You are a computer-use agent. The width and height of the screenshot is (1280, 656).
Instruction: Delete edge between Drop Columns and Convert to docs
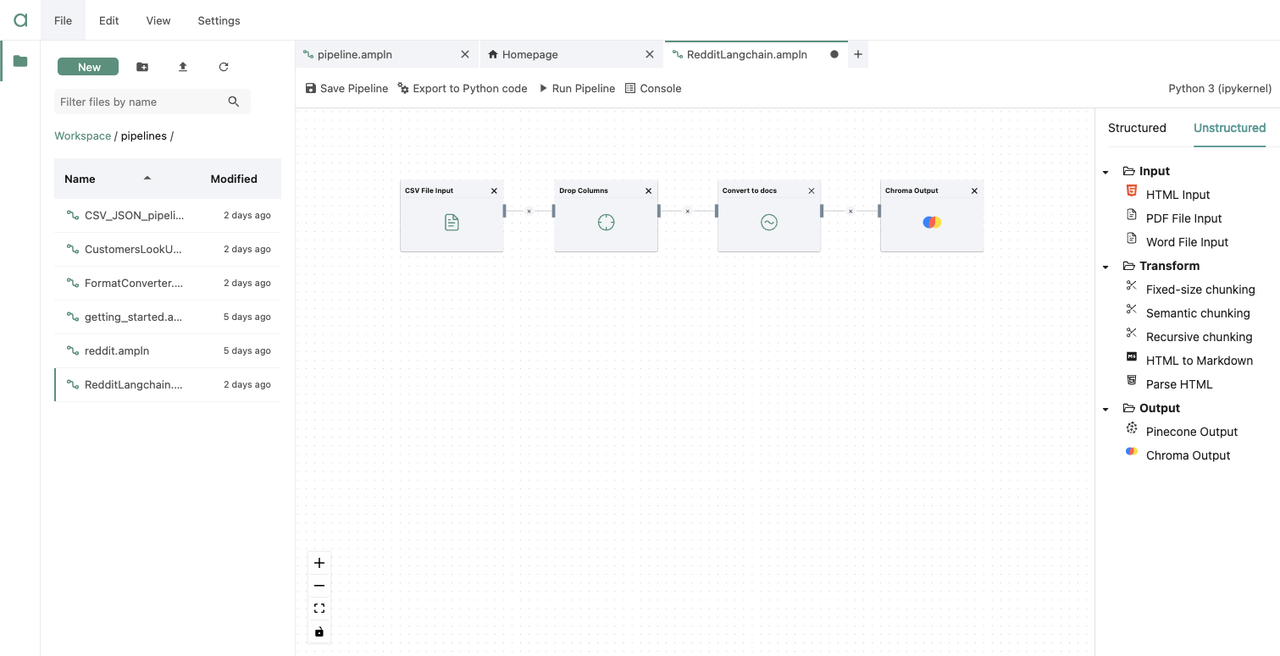pyautogui.click(x=687, y=211)
